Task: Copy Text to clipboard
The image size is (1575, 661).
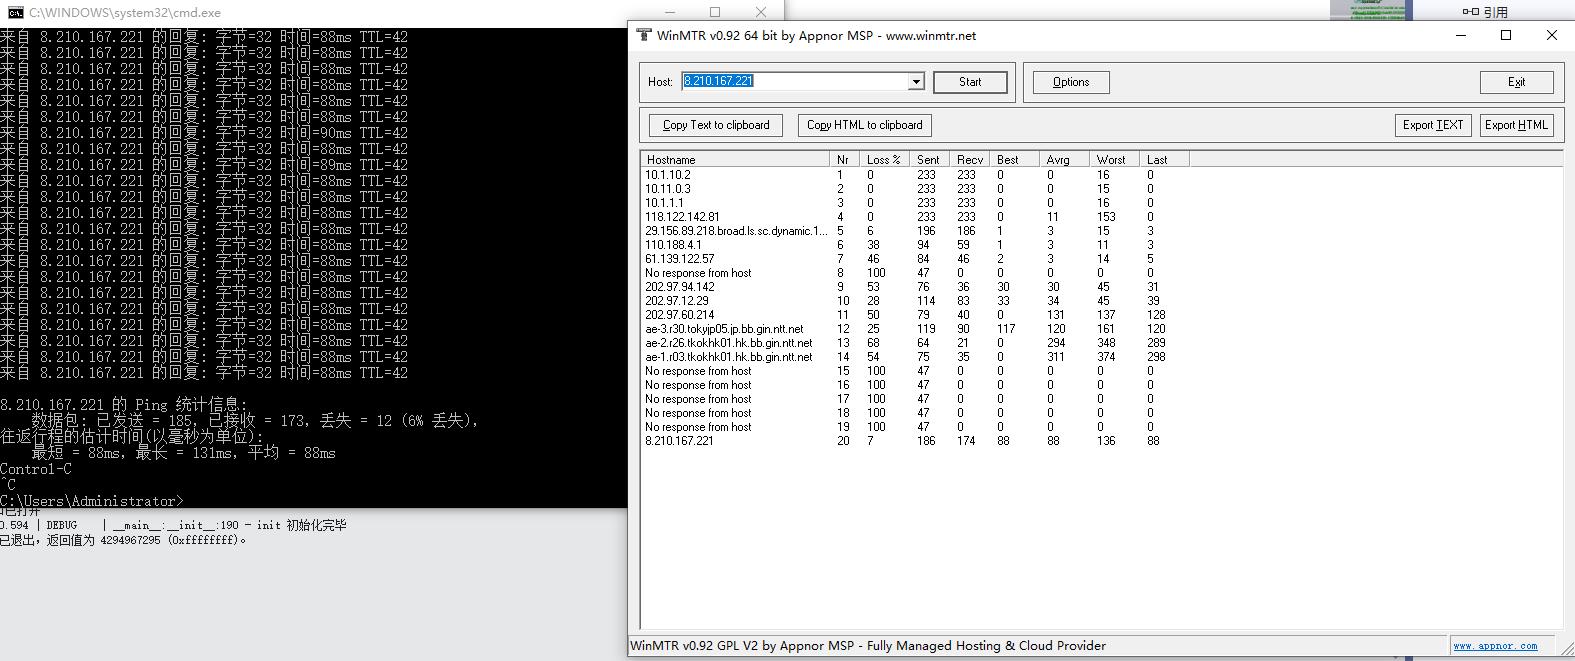Action: pyautogui.click(x=715, y=125)
